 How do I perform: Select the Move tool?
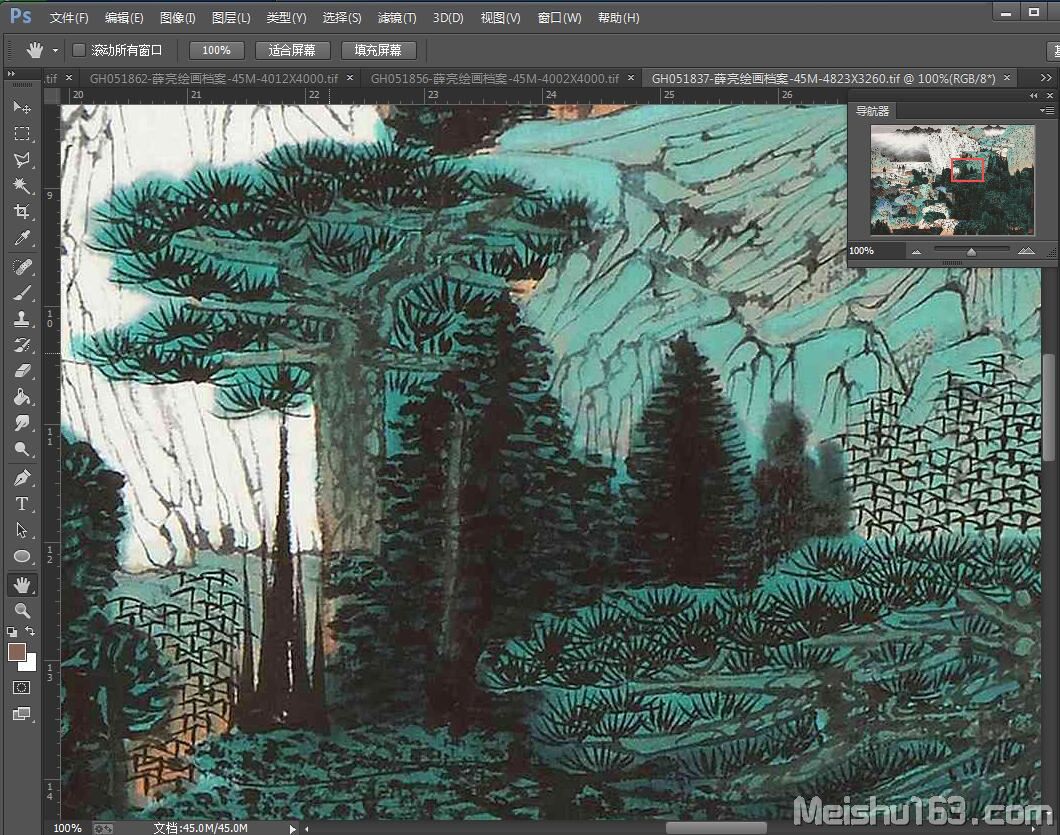[x=22, y=108]
